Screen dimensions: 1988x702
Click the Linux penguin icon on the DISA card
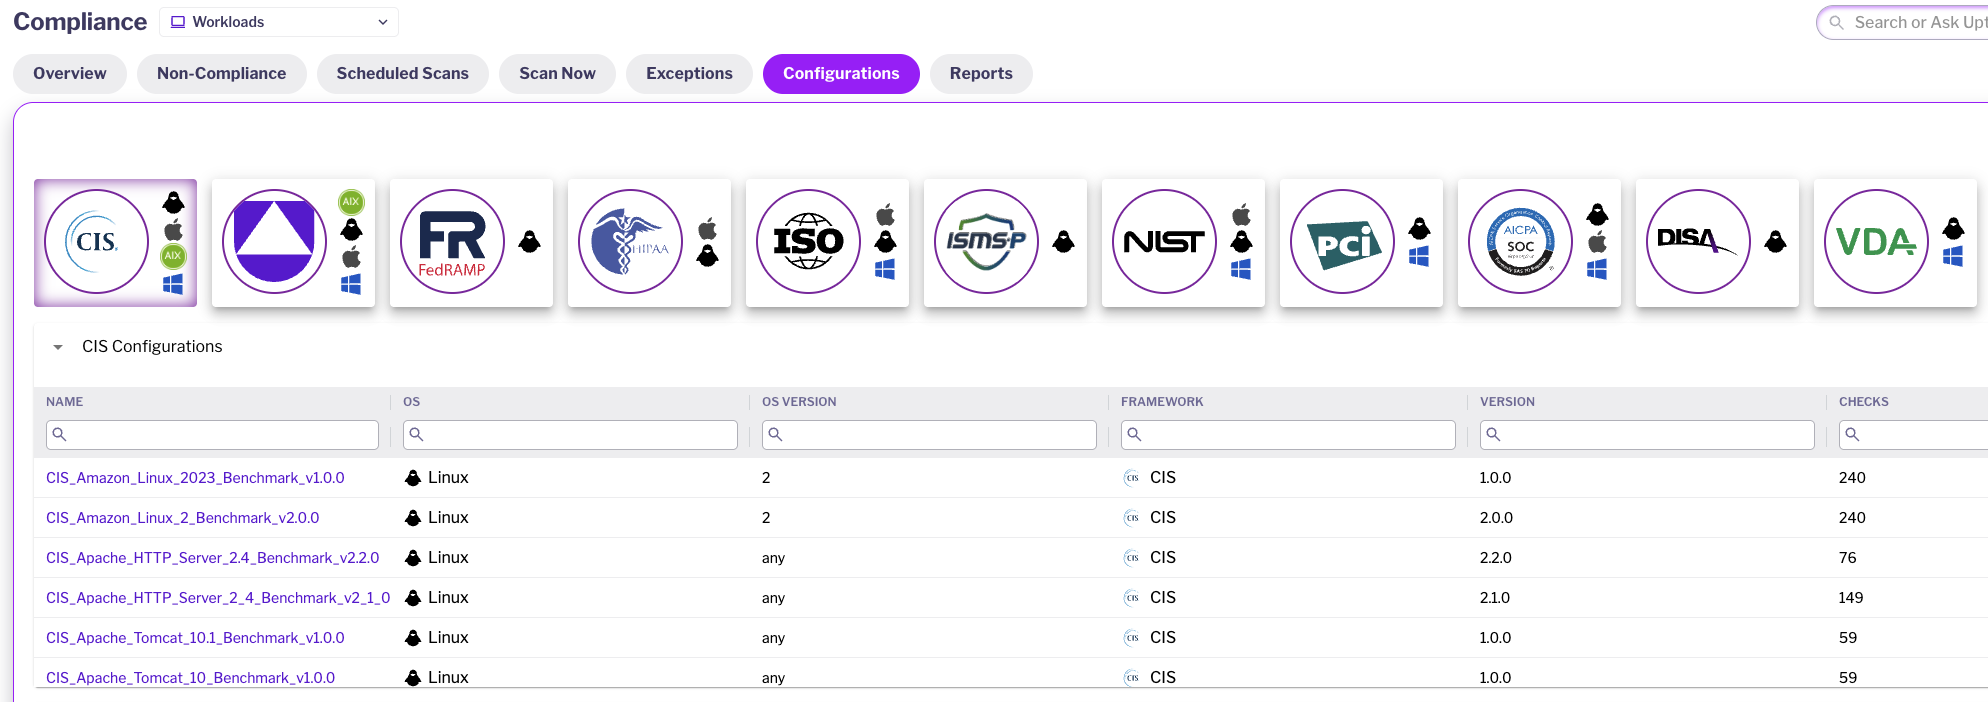[1776, 241]
